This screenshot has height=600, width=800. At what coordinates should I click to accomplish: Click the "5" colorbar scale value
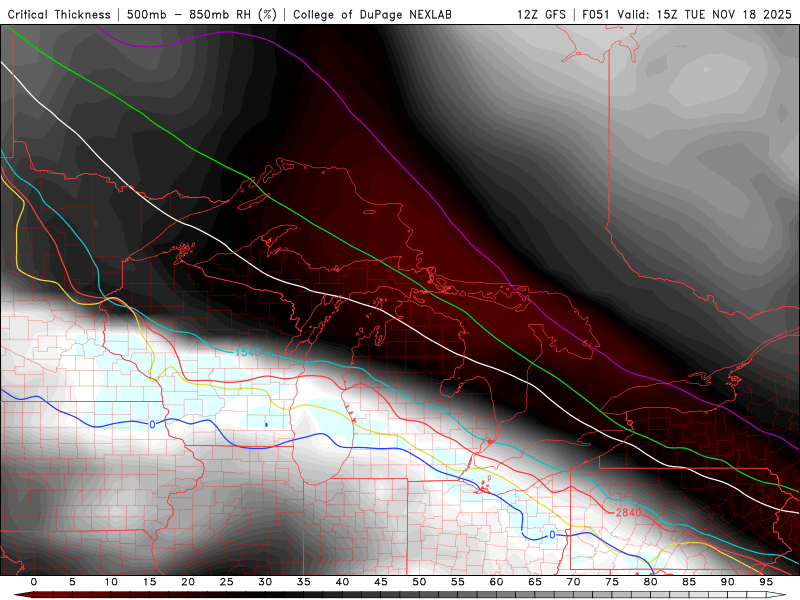click(x=72, y=582)
